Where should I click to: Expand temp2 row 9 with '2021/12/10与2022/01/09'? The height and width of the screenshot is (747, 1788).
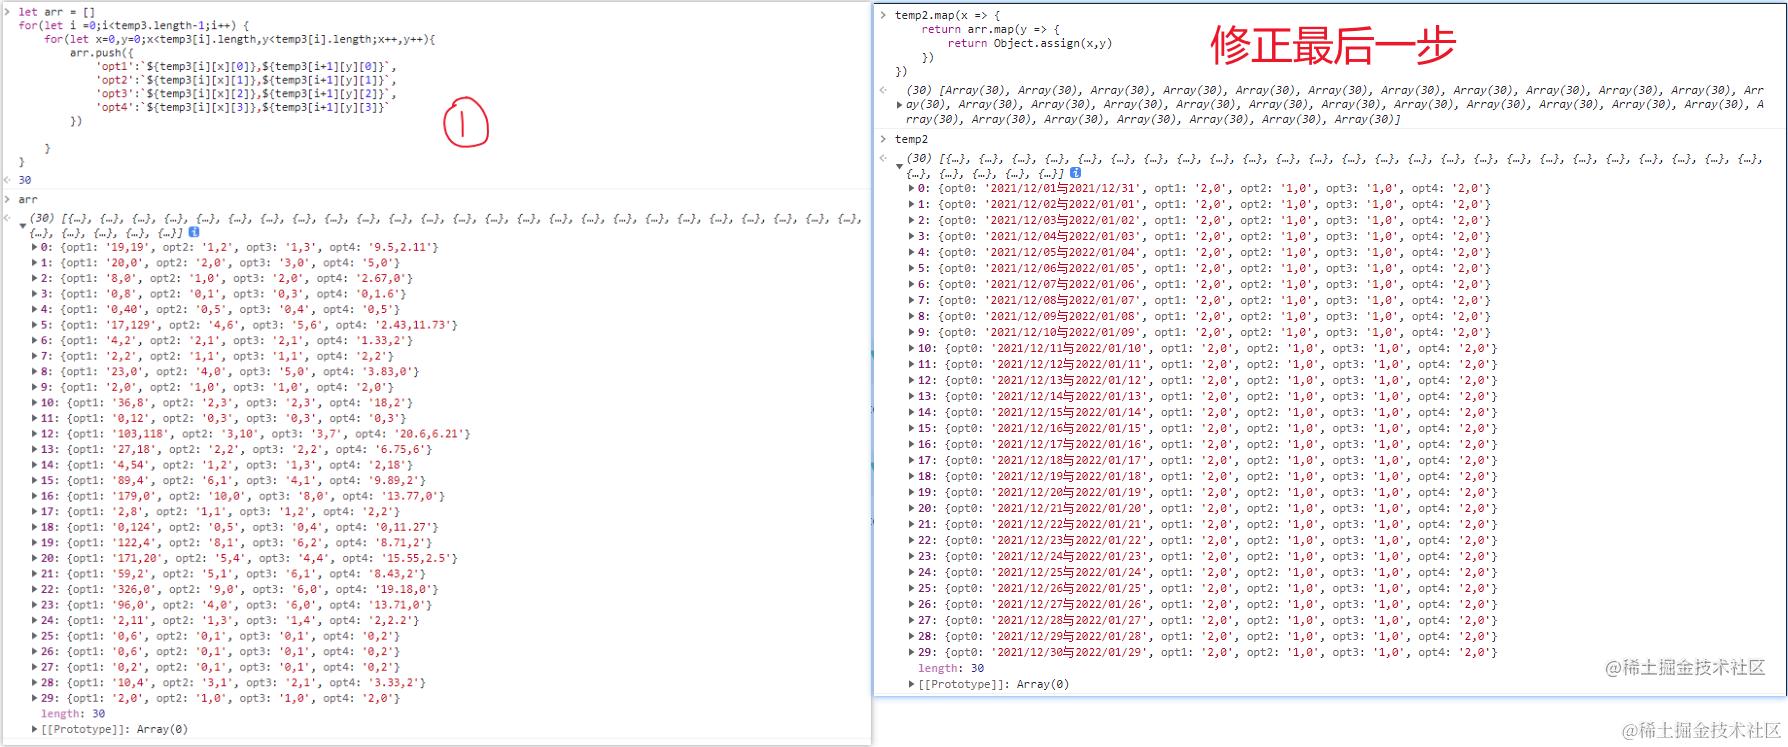911,332
